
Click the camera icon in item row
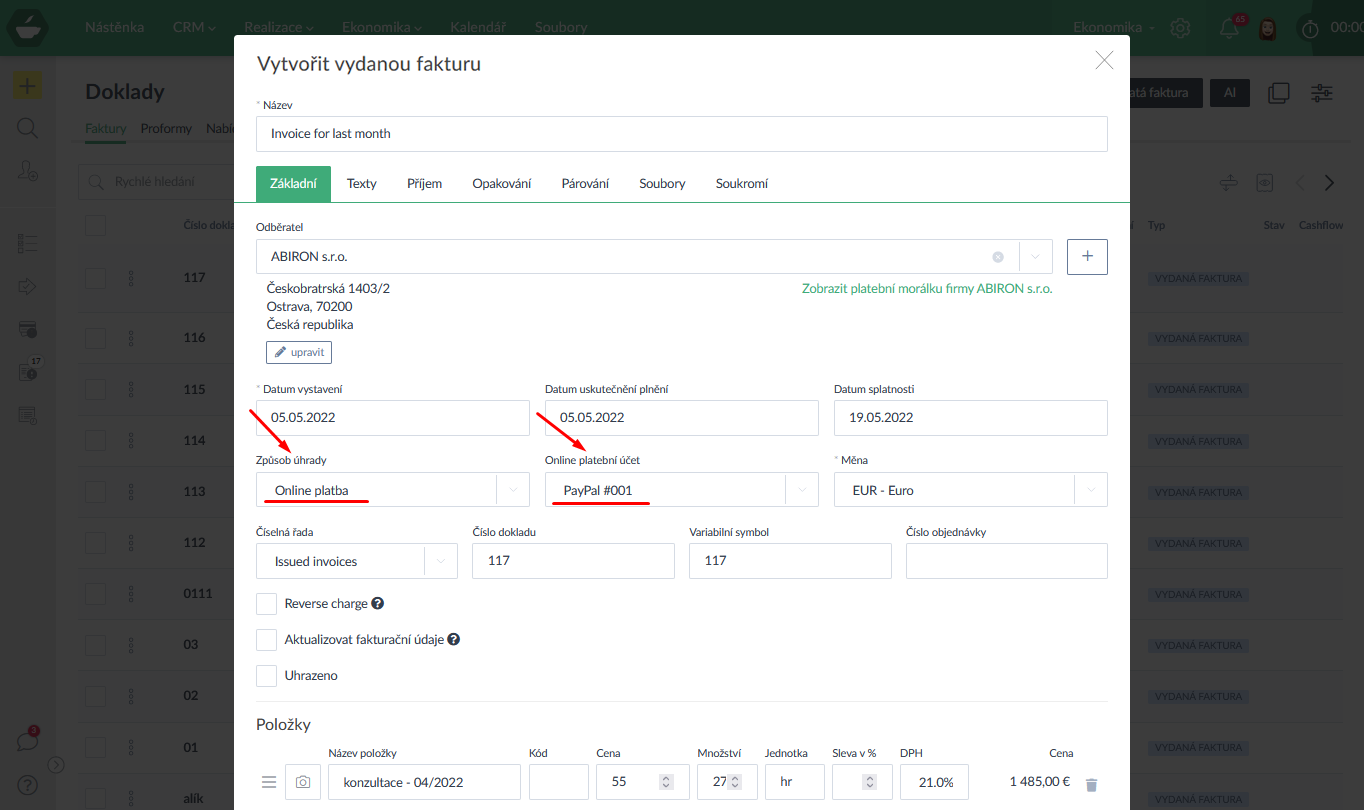tap(303, 782)
